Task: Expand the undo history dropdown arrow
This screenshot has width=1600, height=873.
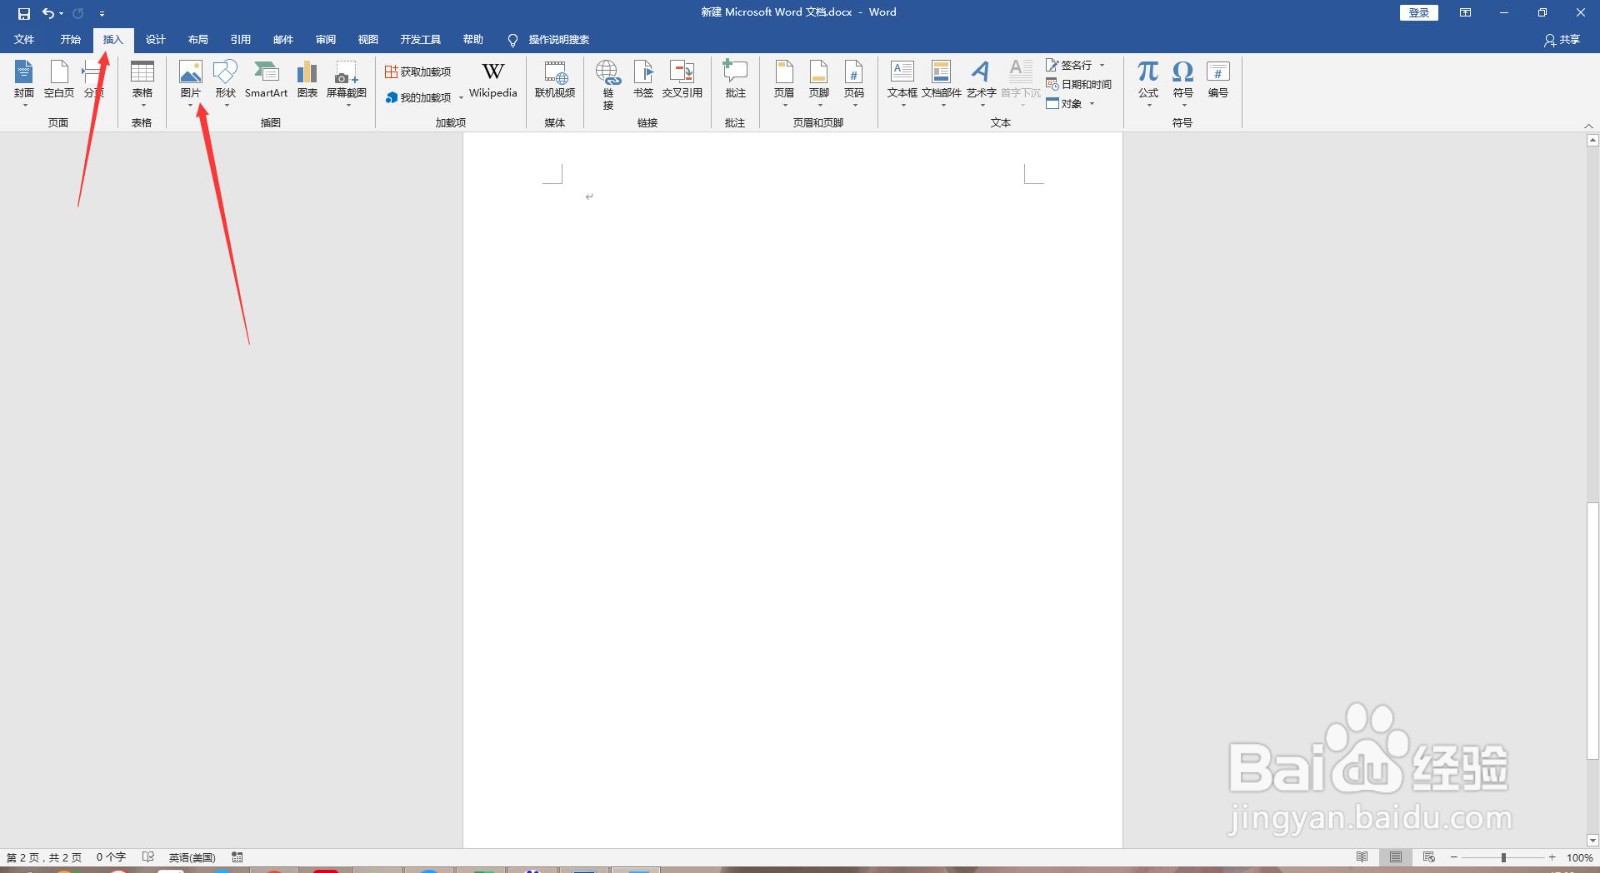Action: 61,13
